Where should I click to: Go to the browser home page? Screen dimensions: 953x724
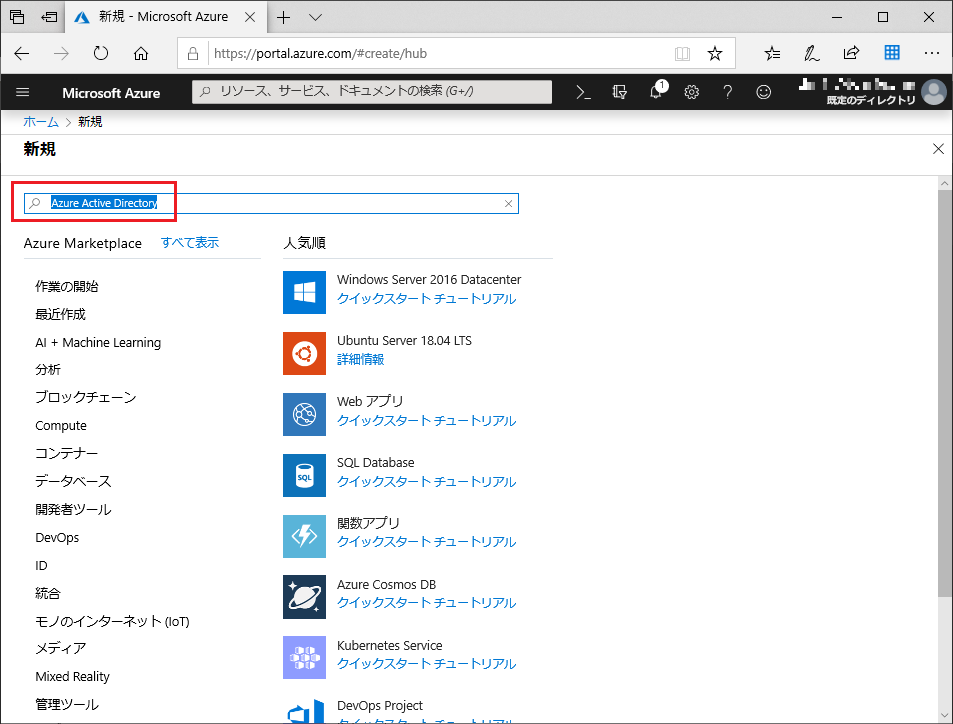click(x=141, y=53)
